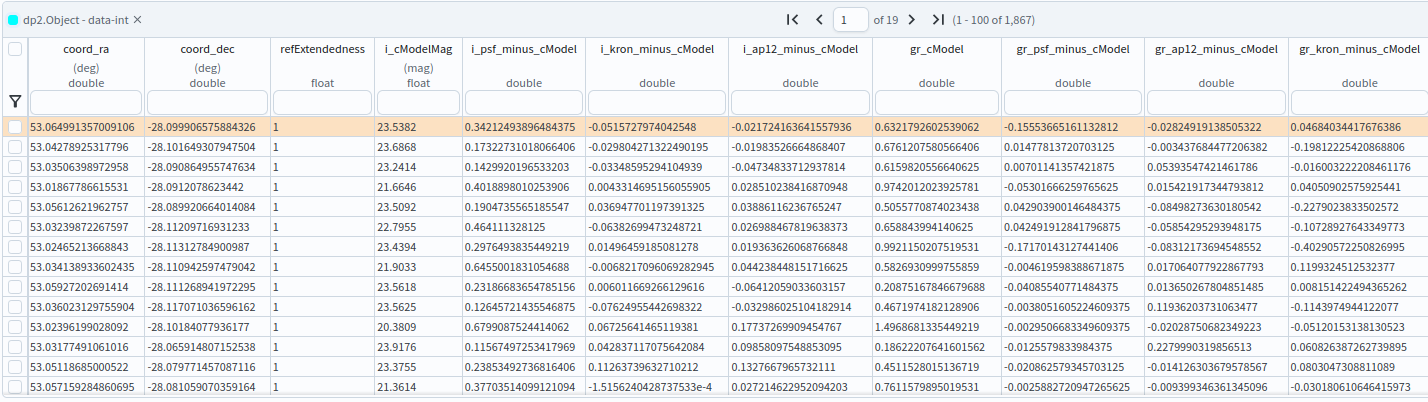Focus the gr_cModel filter input
The width and height of the screenshot is (1428, 402).
coord(937,102)
